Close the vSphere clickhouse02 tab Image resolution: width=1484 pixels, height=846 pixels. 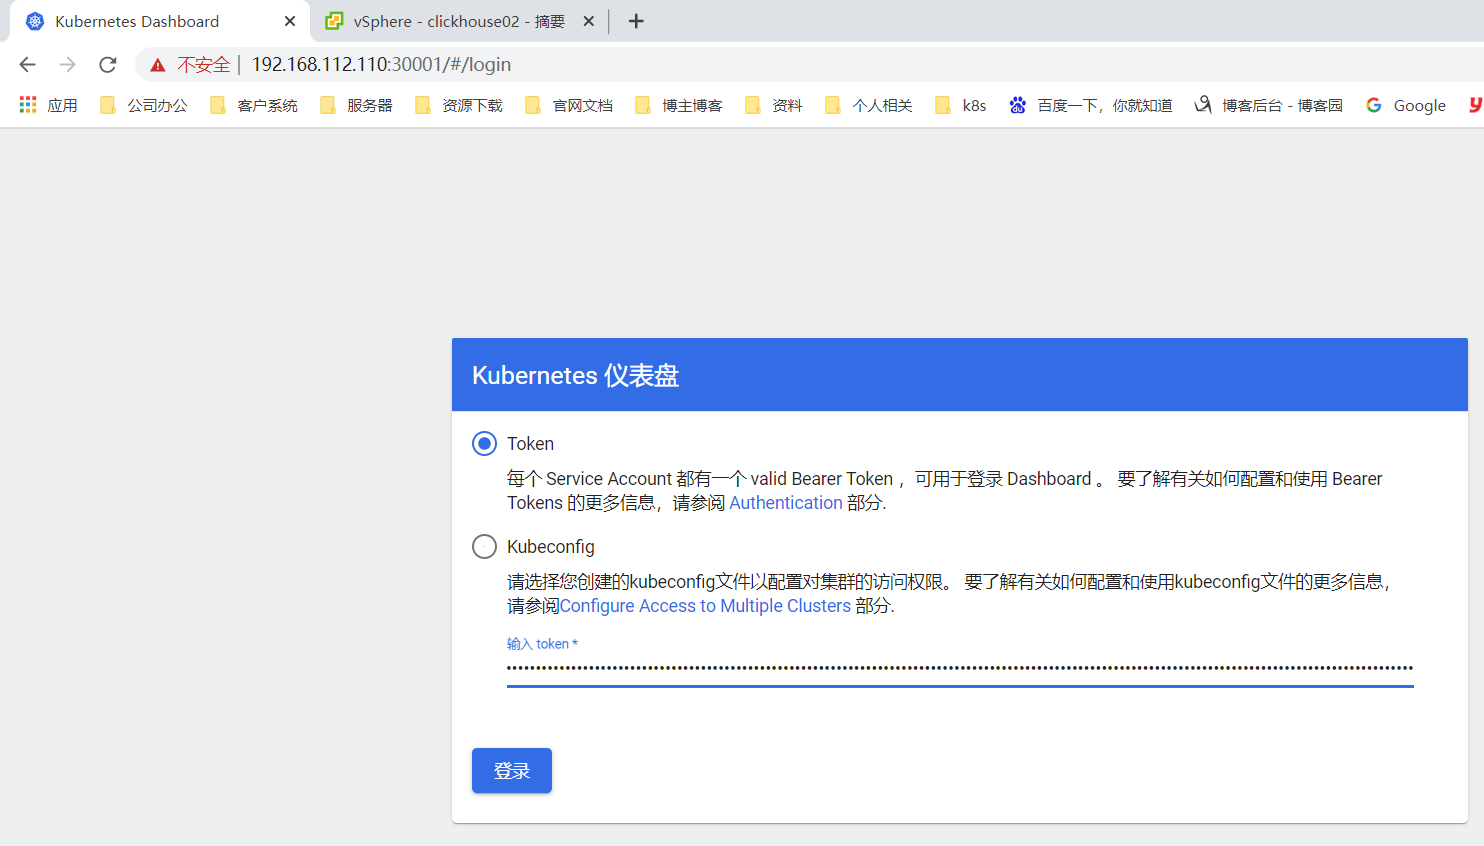pos(589,21)
